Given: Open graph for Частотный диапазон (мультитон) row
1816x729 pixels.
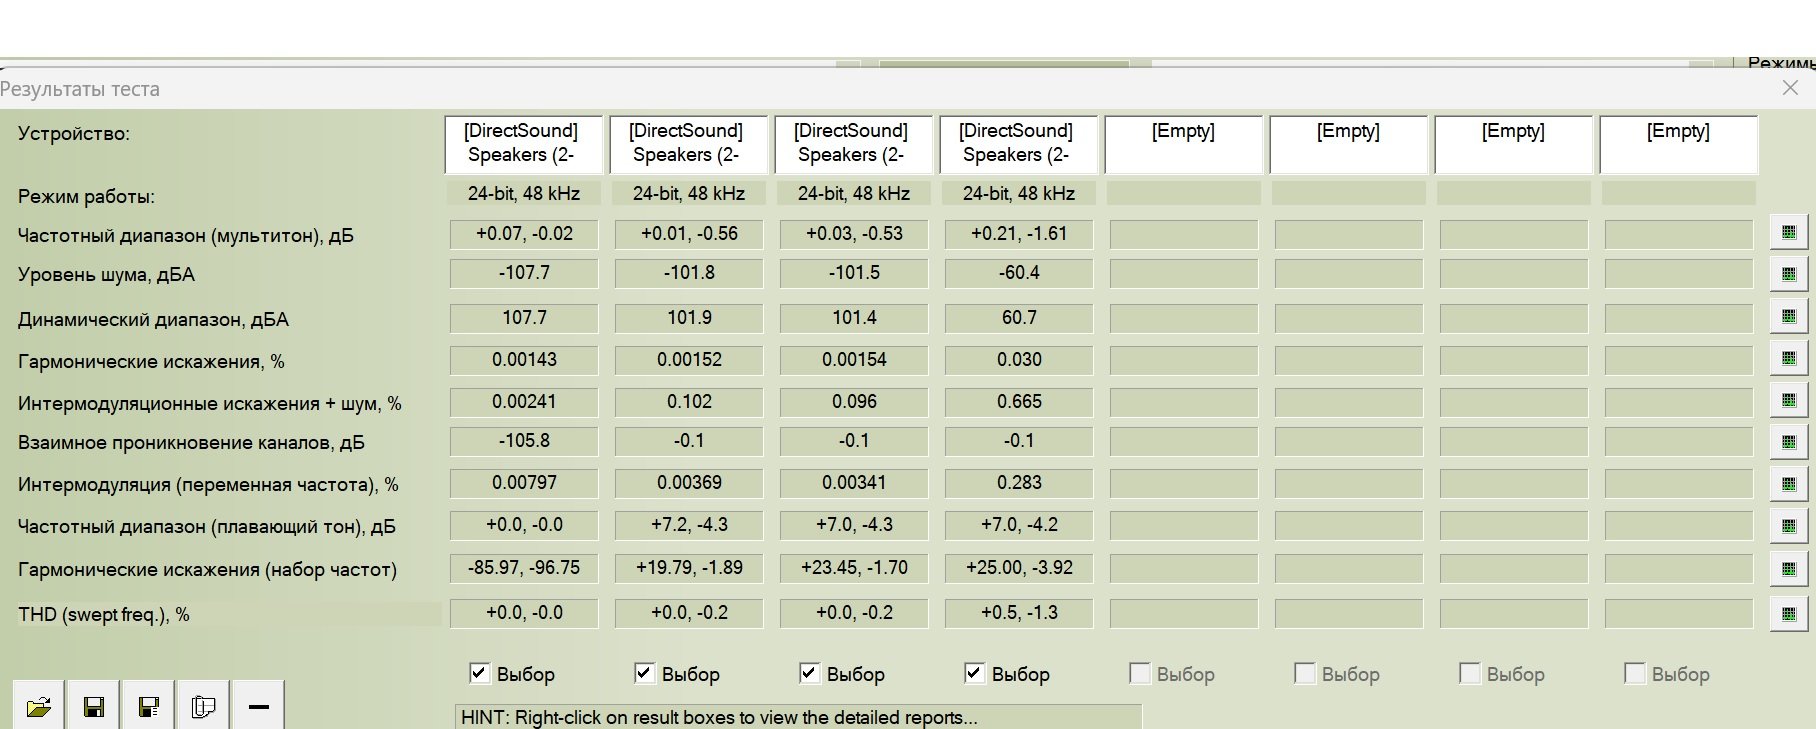Looking at the screenshot, I should point(1788,232).
